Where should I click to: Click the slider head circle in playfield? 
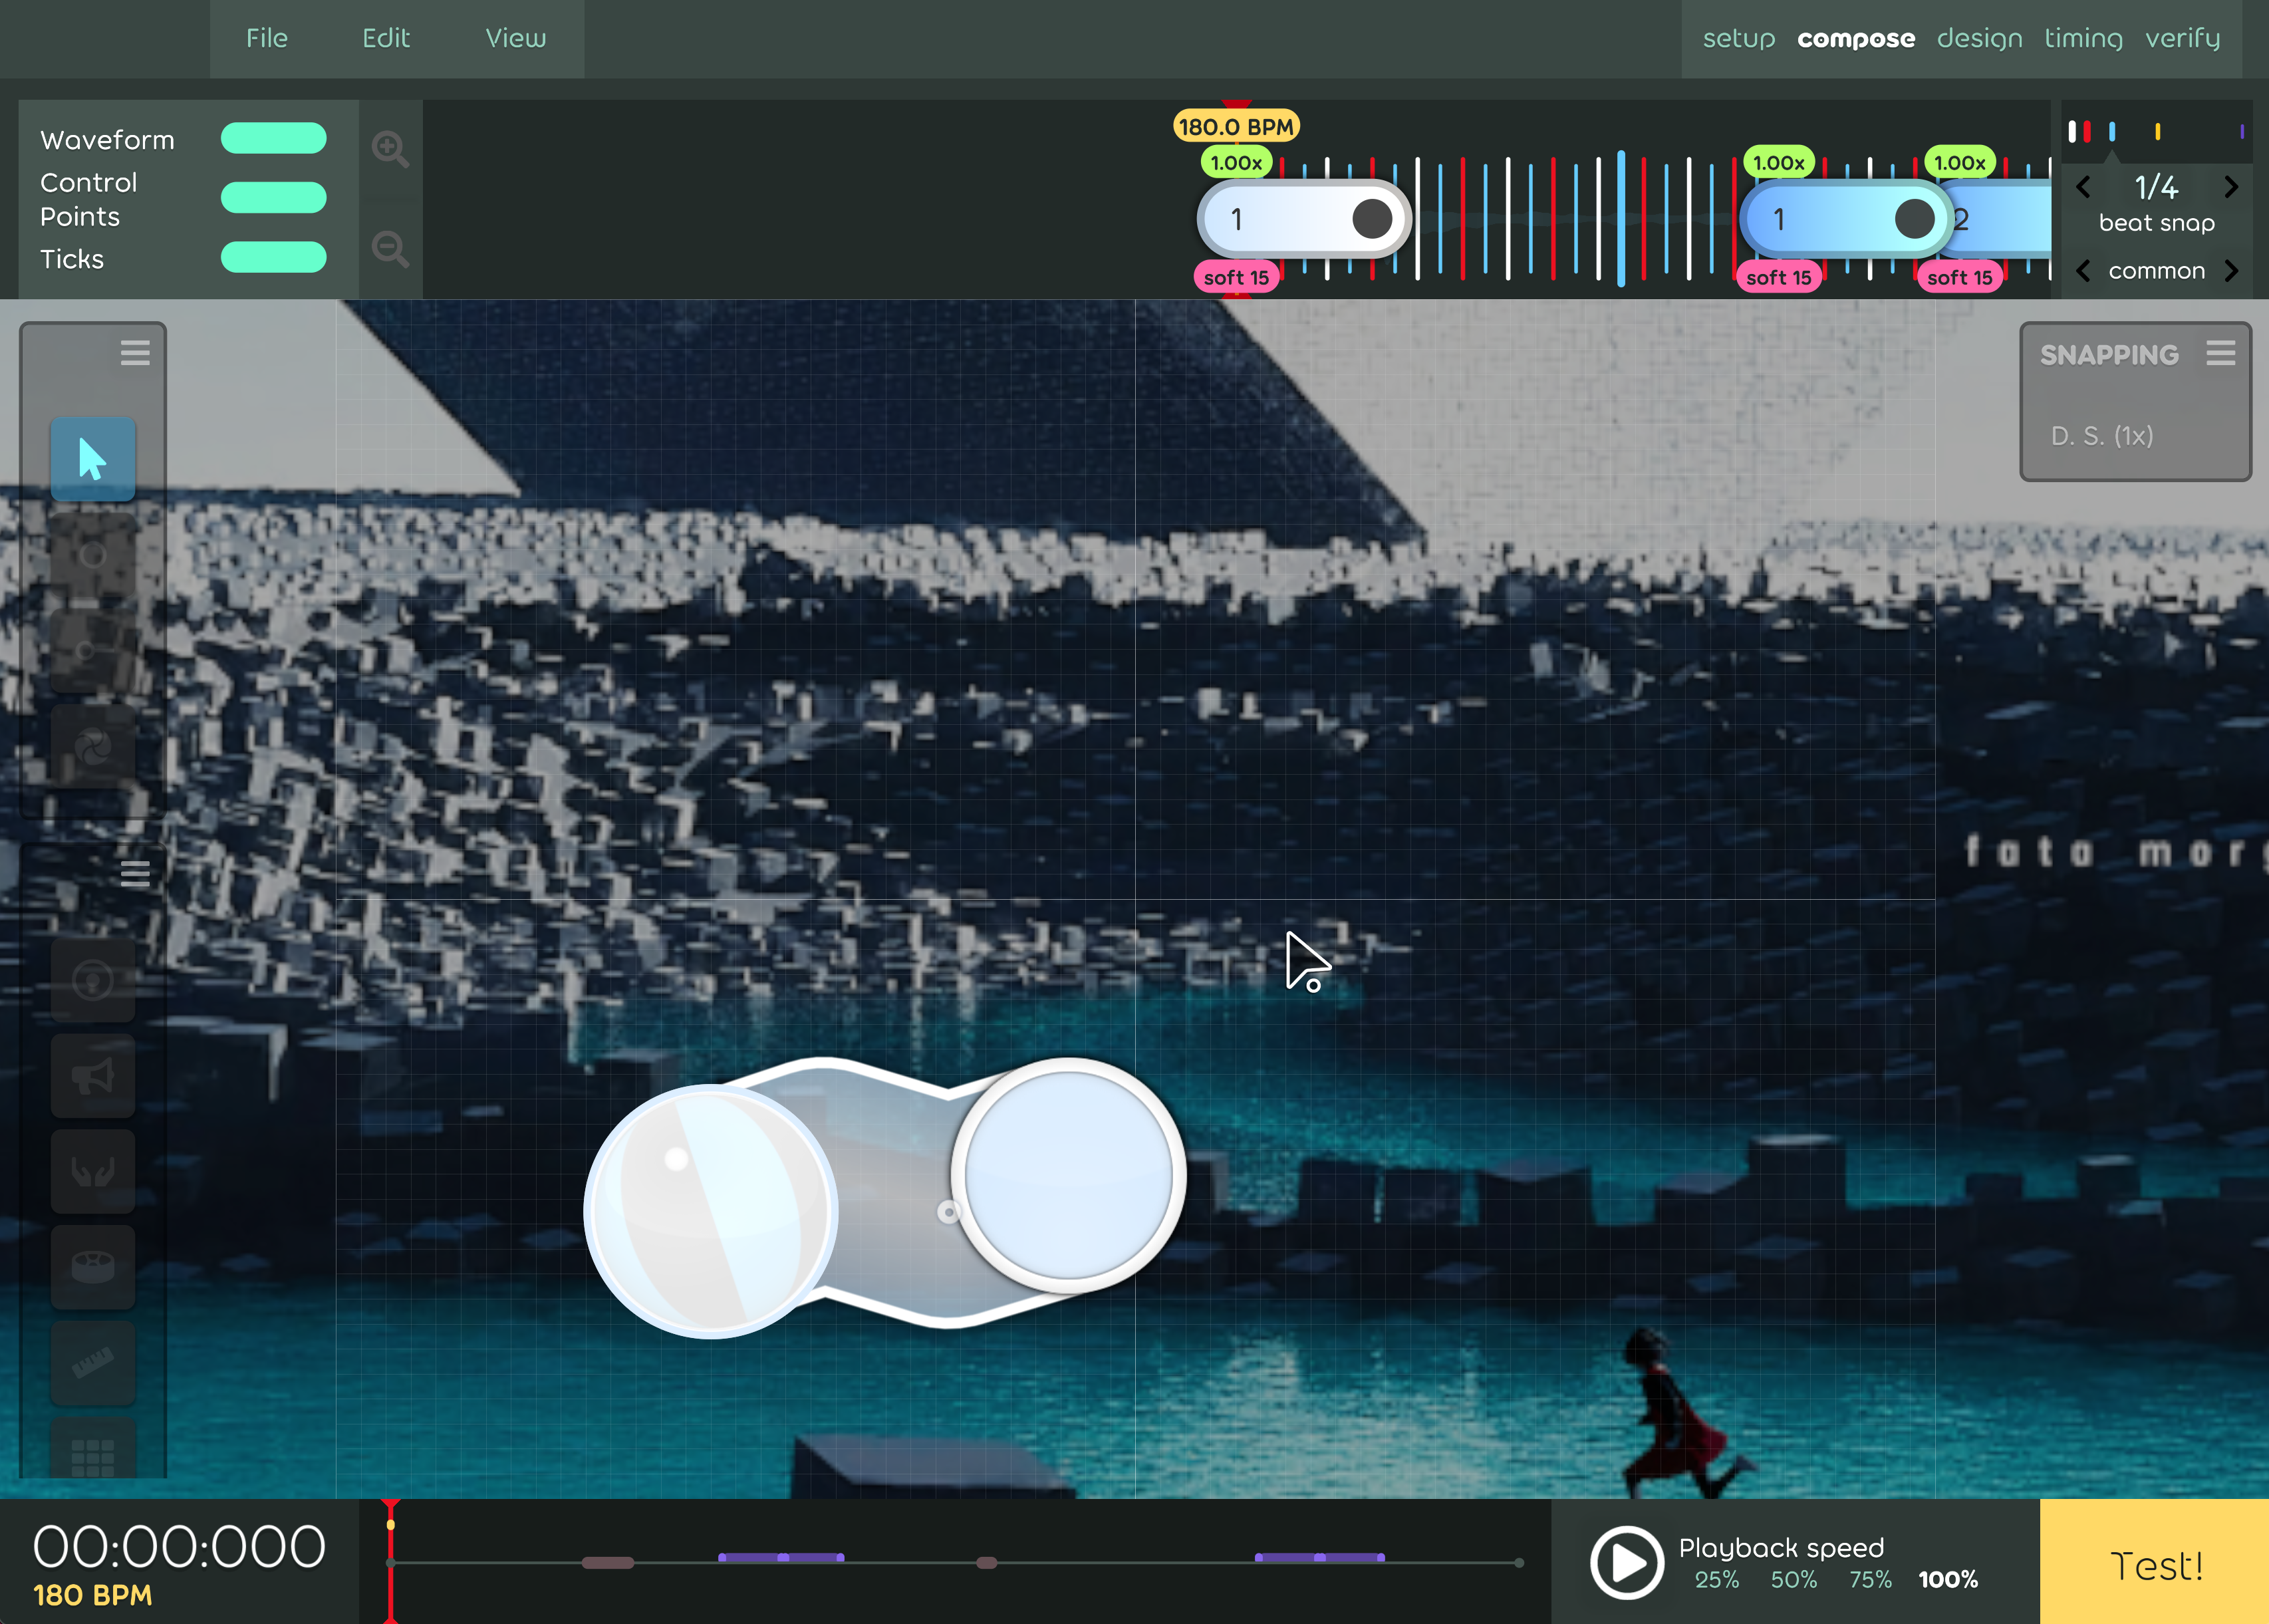pyautogui.click(x=711, y=1211)
